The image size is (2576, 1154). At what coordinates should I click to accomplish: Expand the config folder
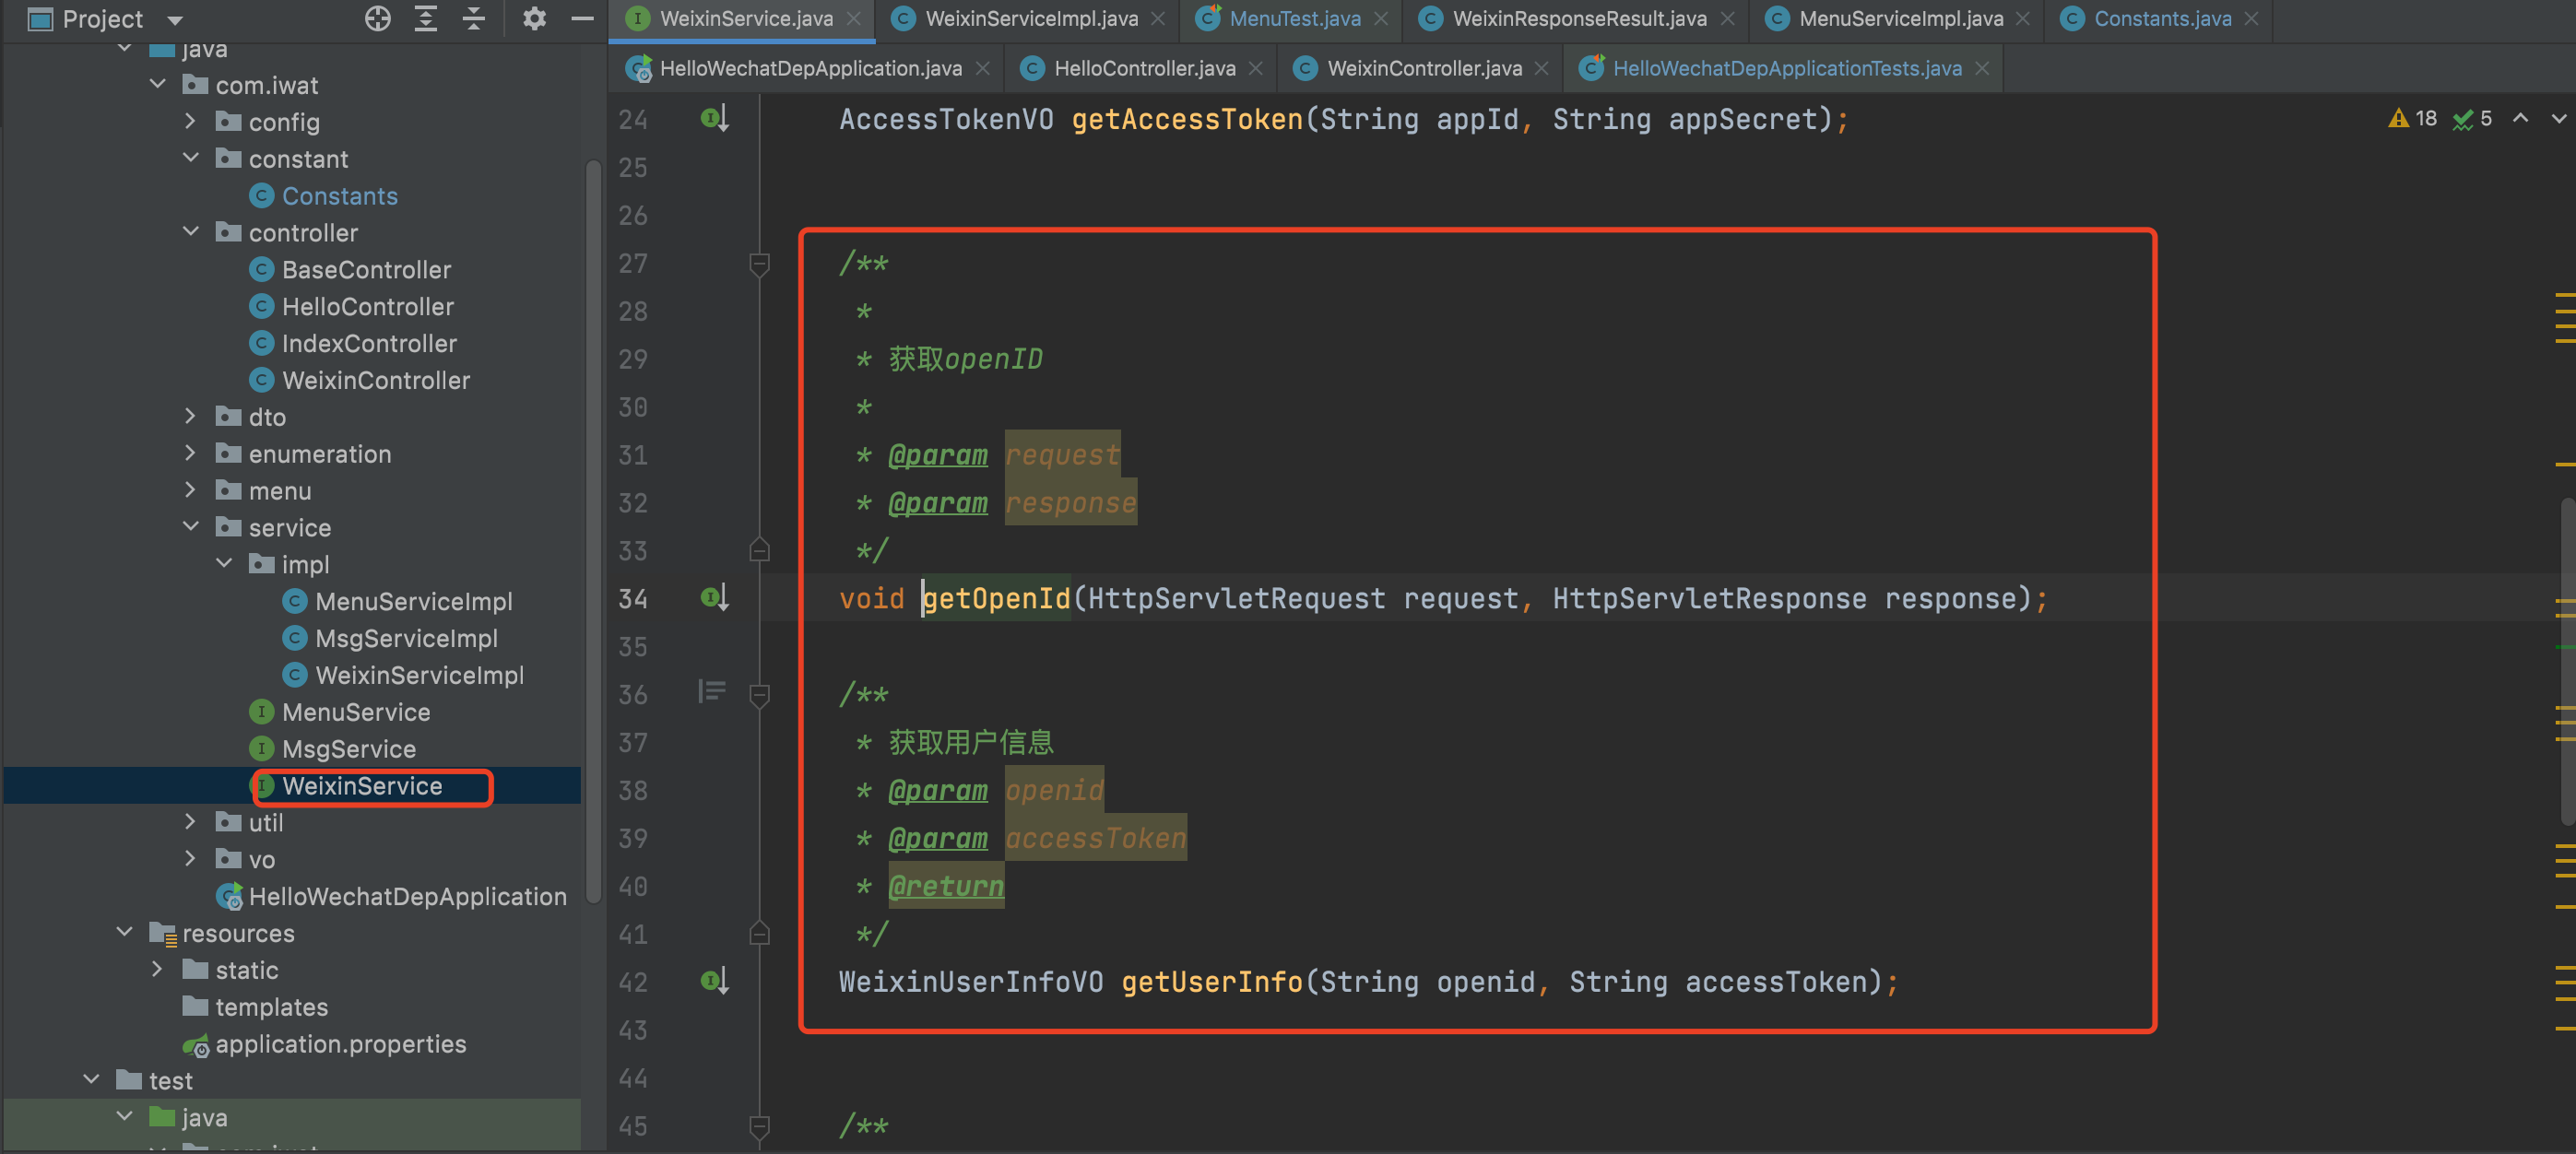(x=191, y=122)
